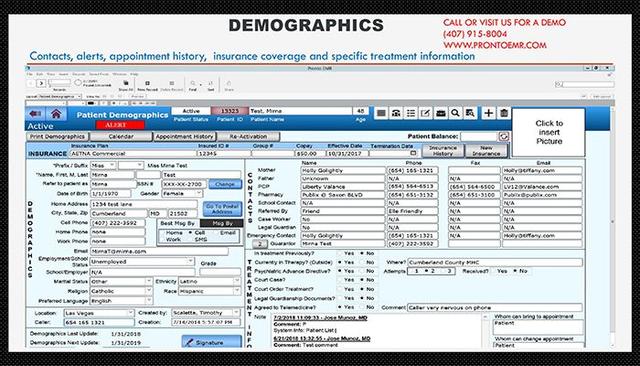The image size is (640, 366).
Task: Click the Msg By tab
Action: 222,223
